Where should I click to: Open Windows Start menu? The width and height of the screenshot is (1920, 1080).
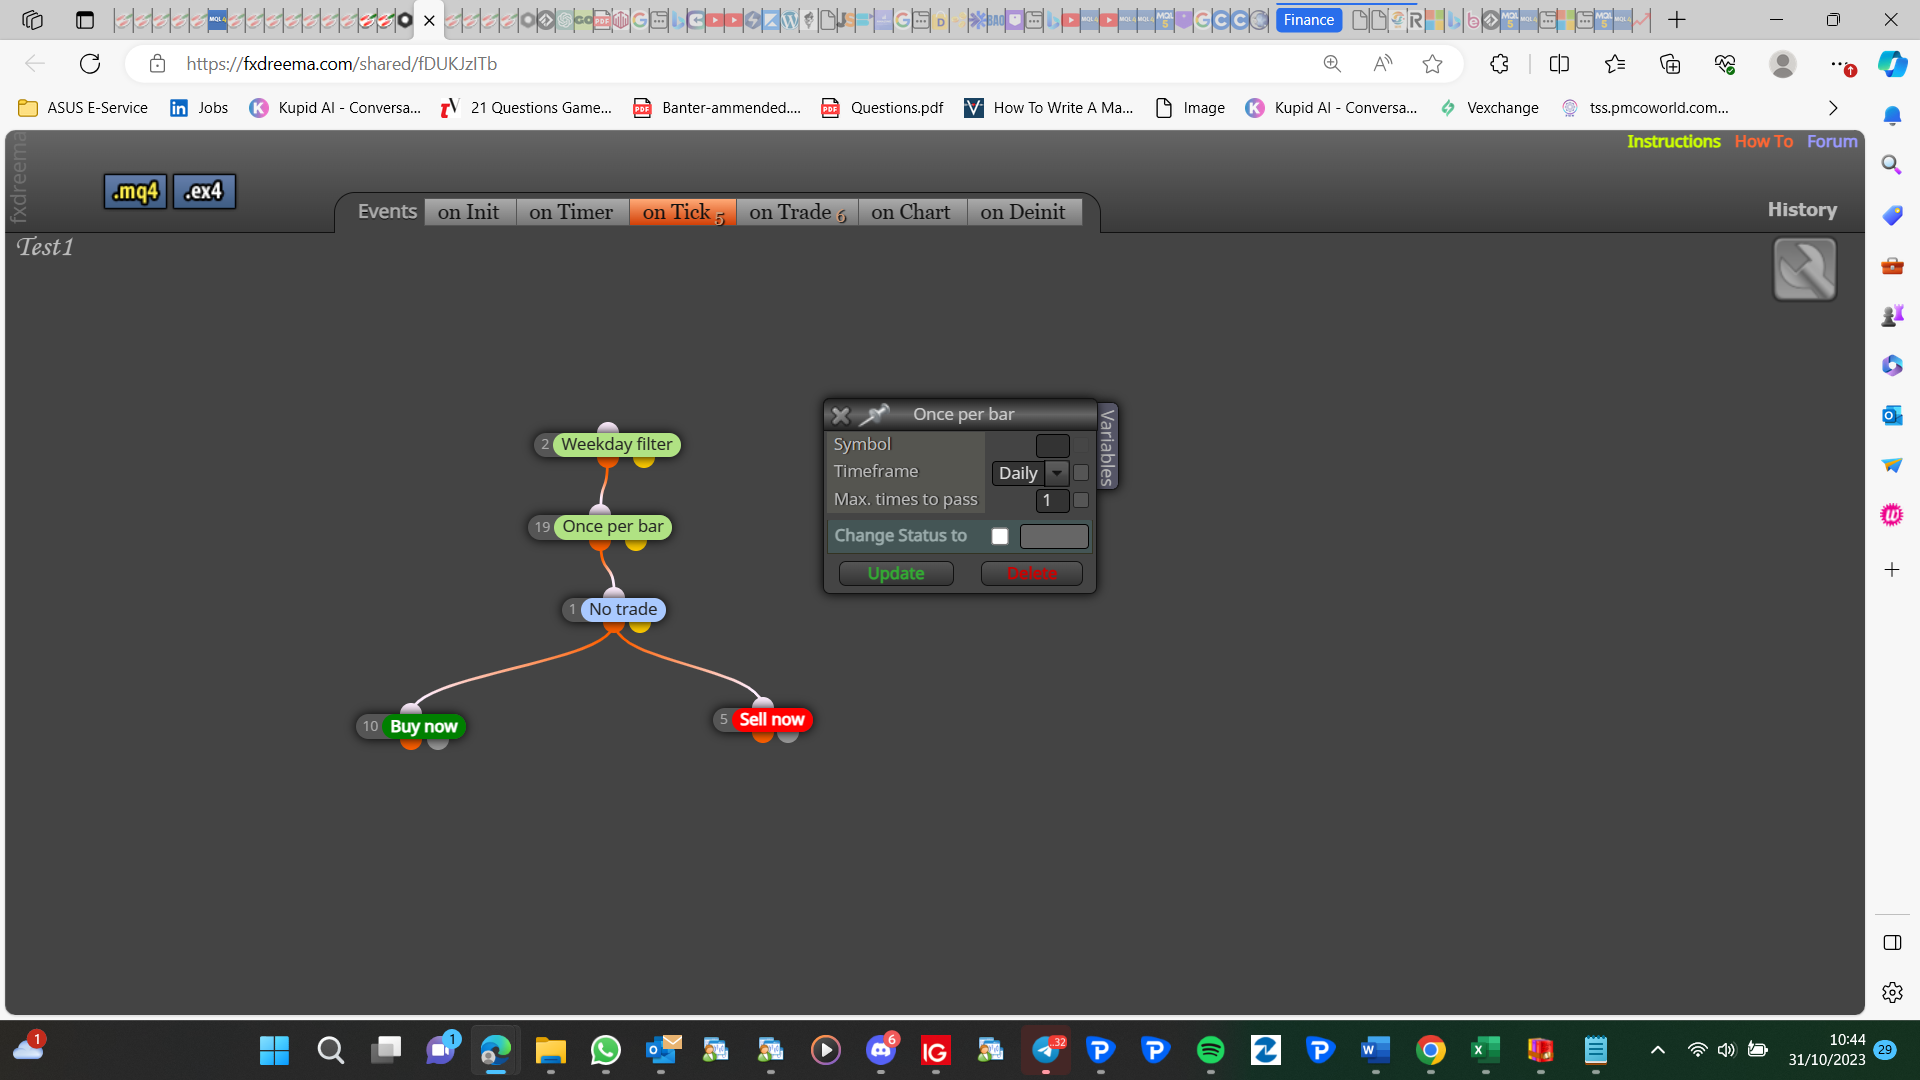pyautogui.click(x=274, y=1050)
